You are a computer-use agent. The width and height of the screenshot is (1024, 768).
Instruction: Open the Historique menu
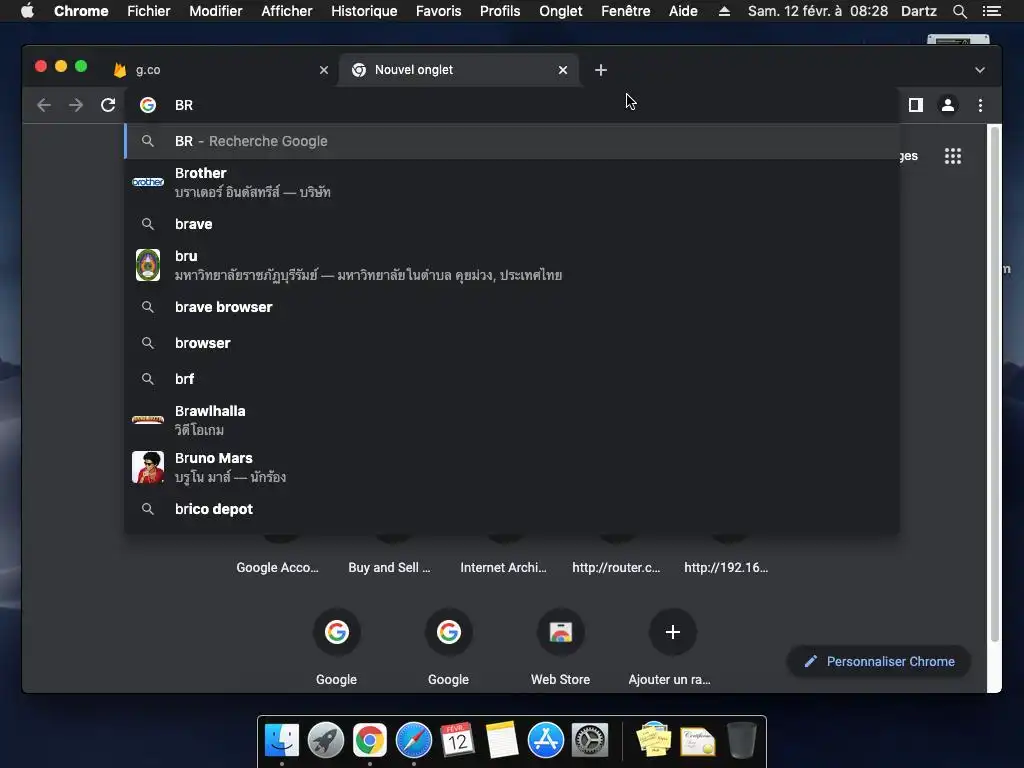tap(364, 11)
